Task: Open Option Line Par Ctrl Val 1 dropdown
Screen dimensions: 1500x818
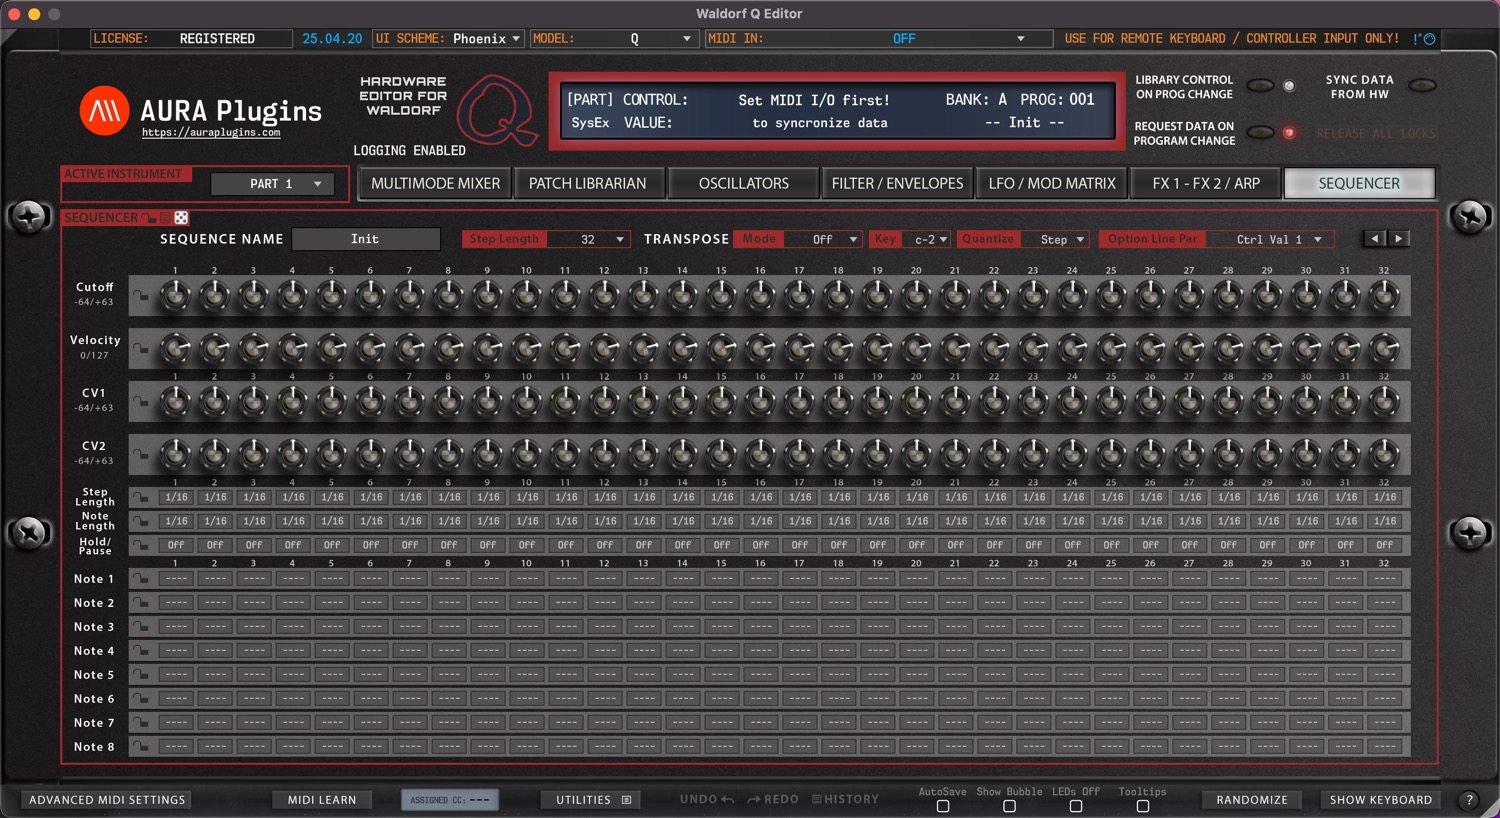Action: tap(1270, 239)
